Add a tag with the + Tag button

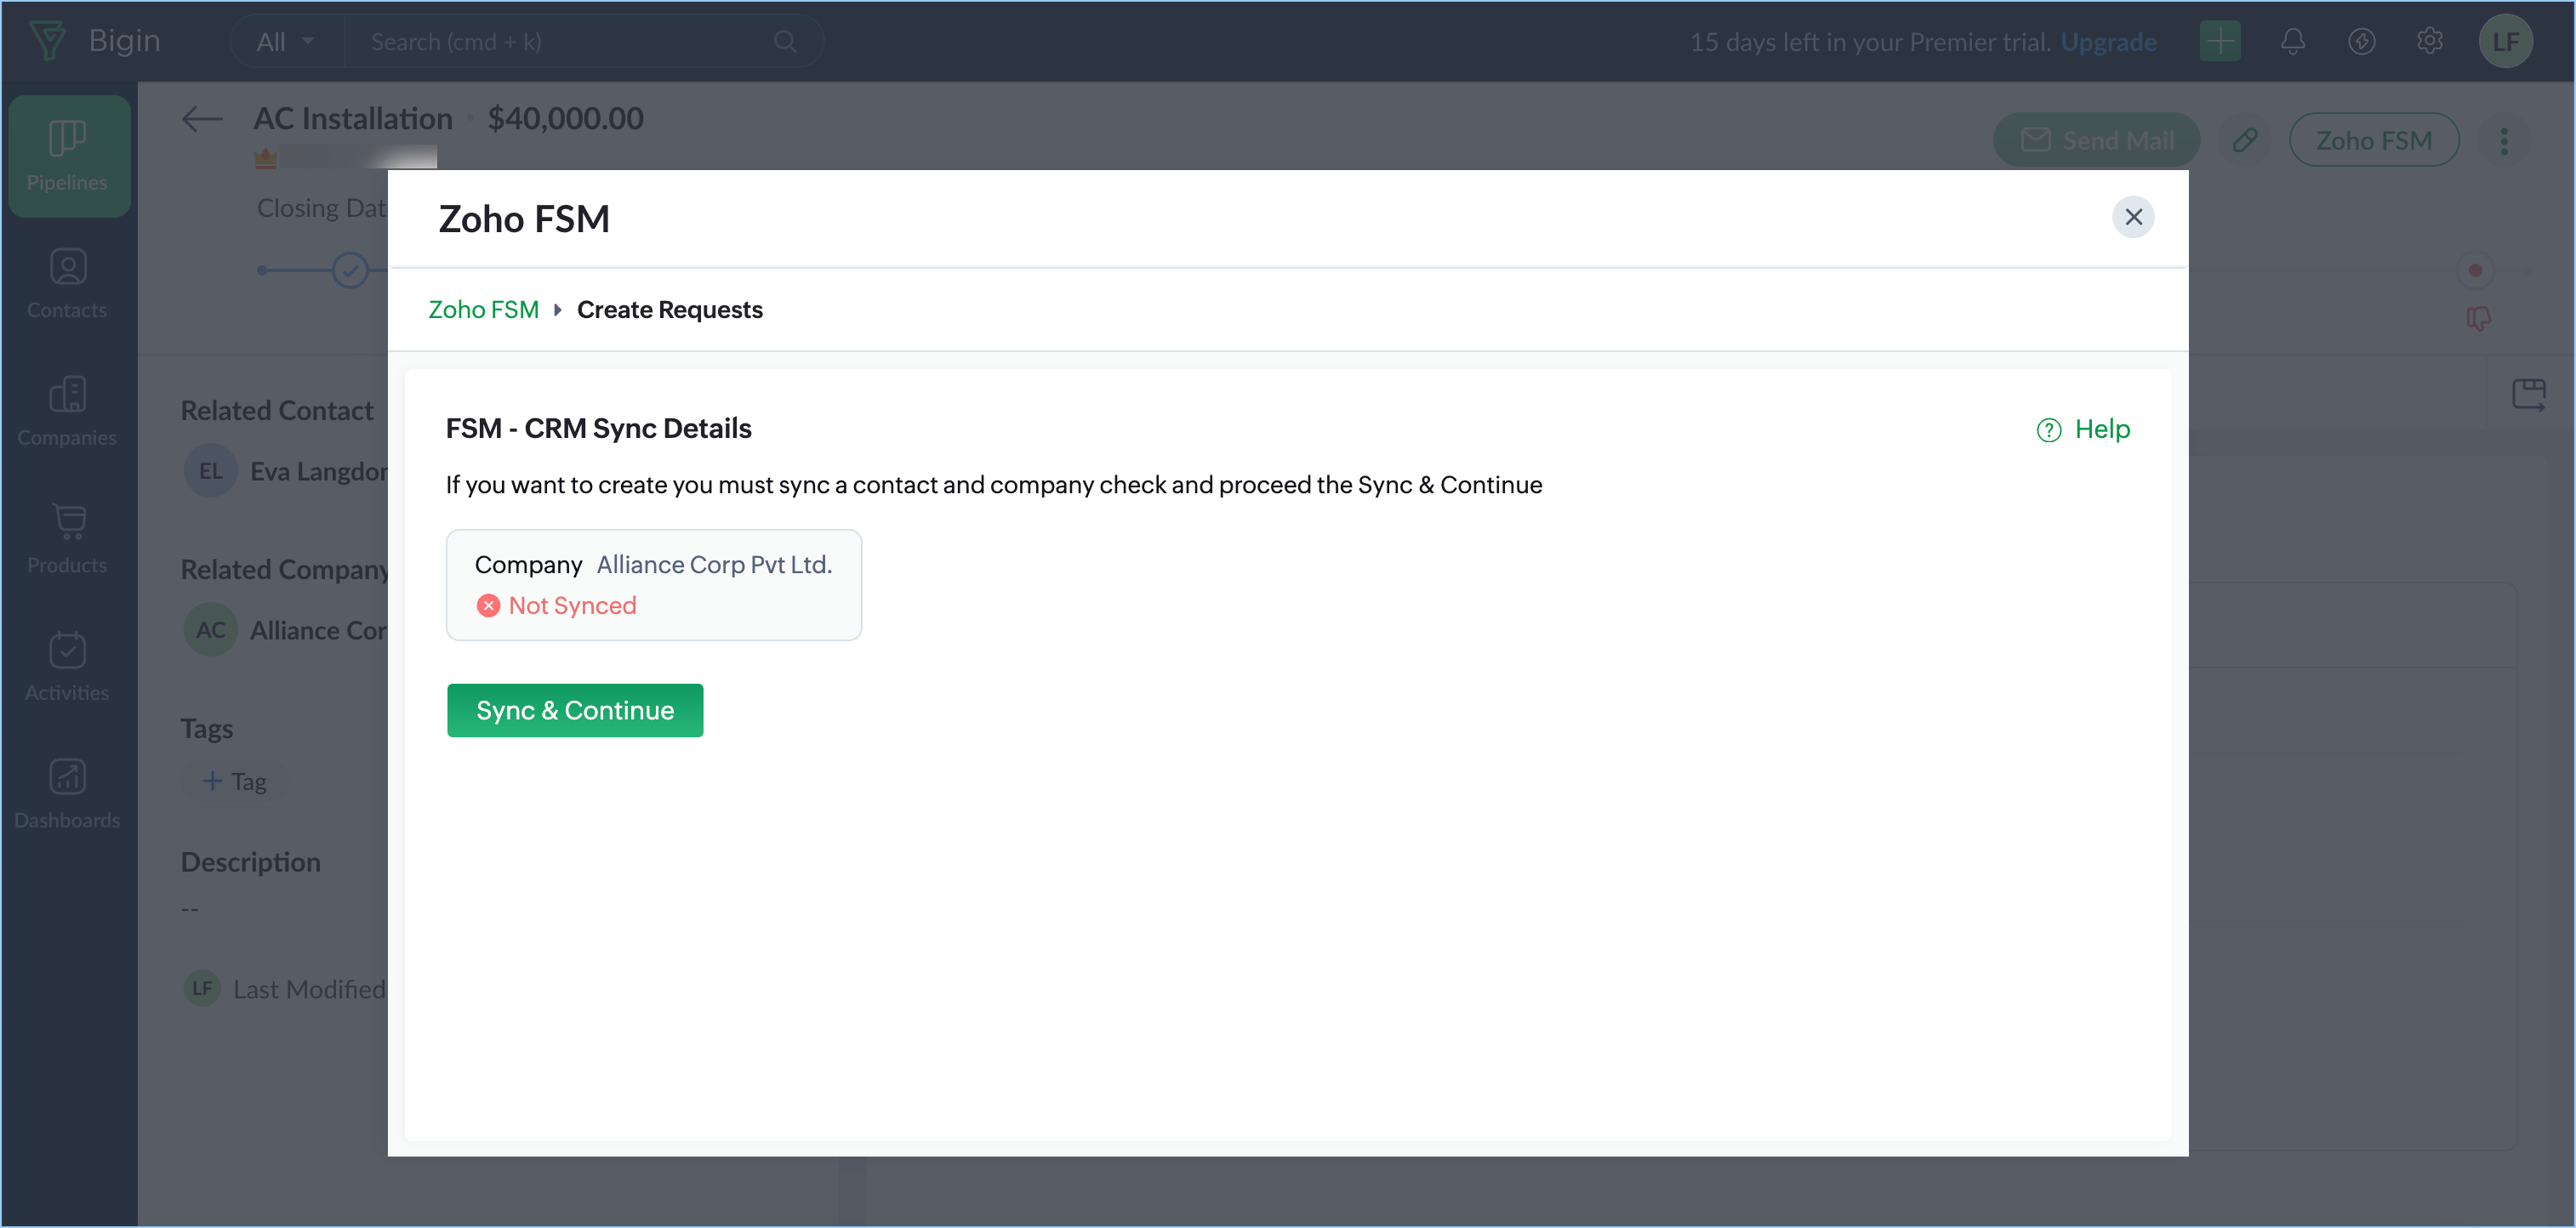(x=235, y=781)
